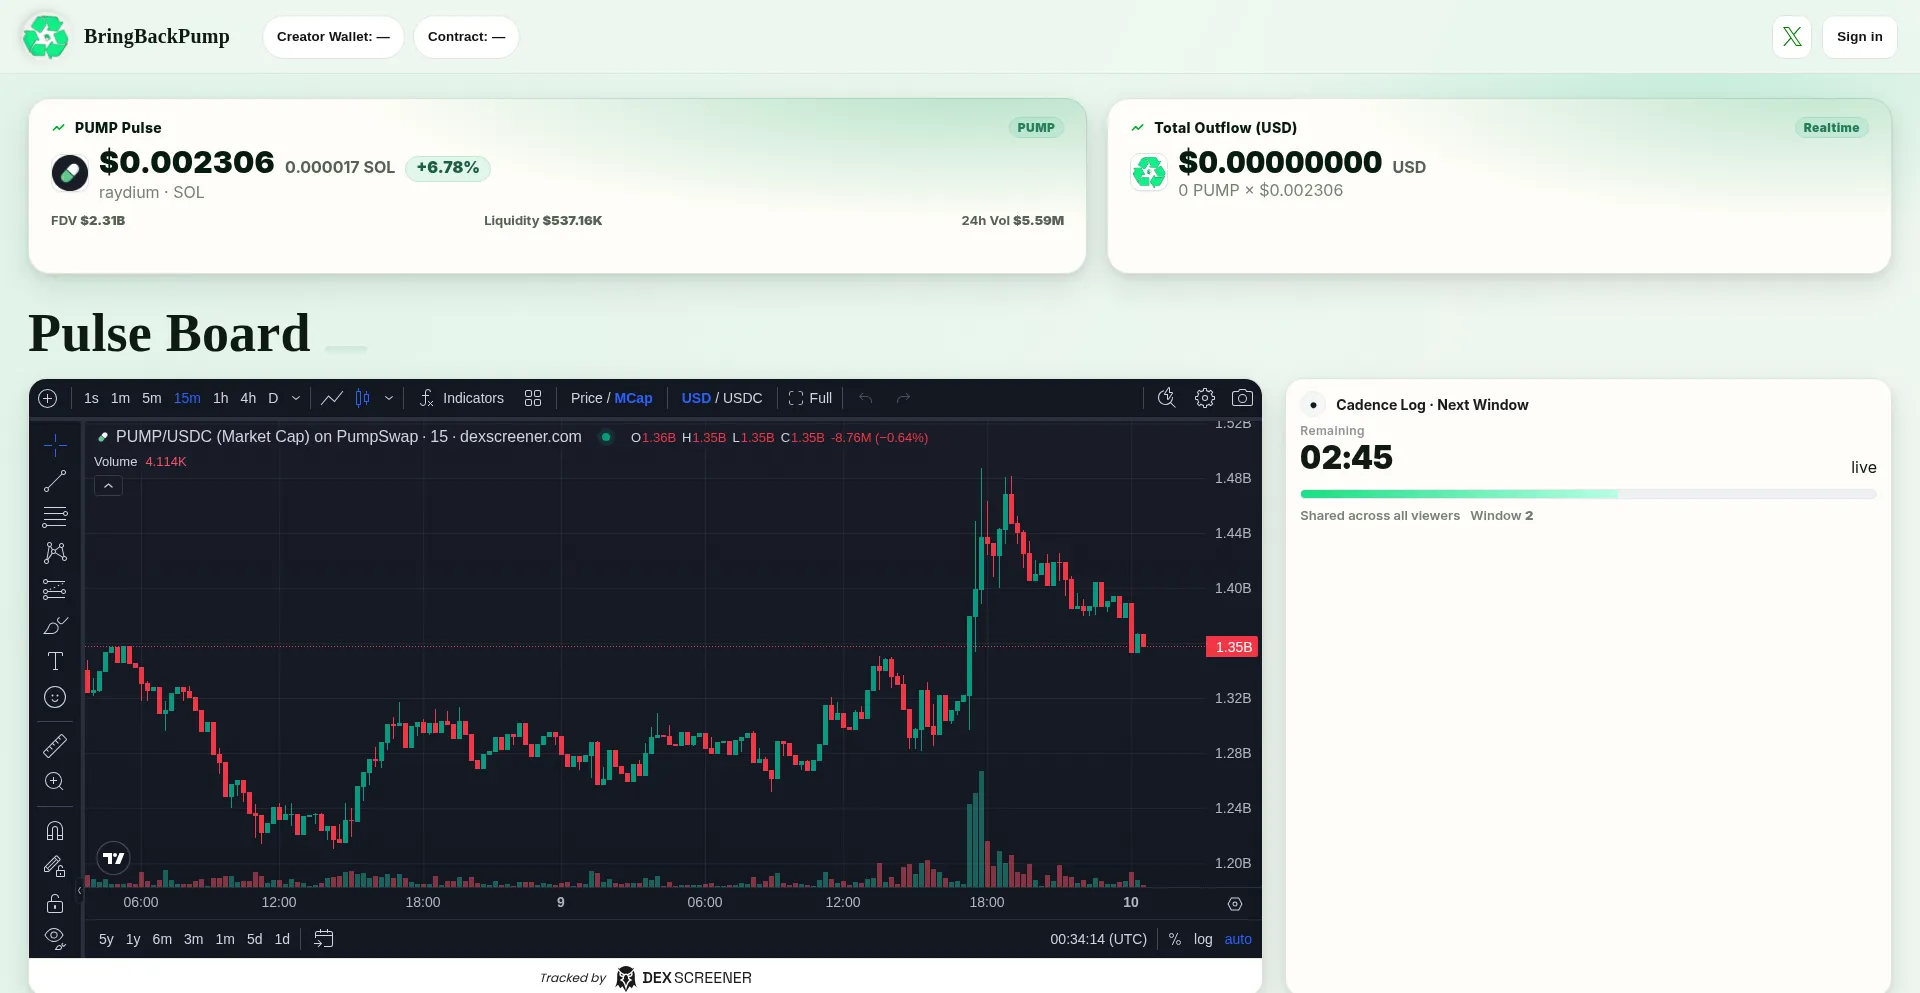The height and width of the screenshot is (993, 1920).
Task: Click the Cadence Log progress bar
Action: click(1587, 494)
